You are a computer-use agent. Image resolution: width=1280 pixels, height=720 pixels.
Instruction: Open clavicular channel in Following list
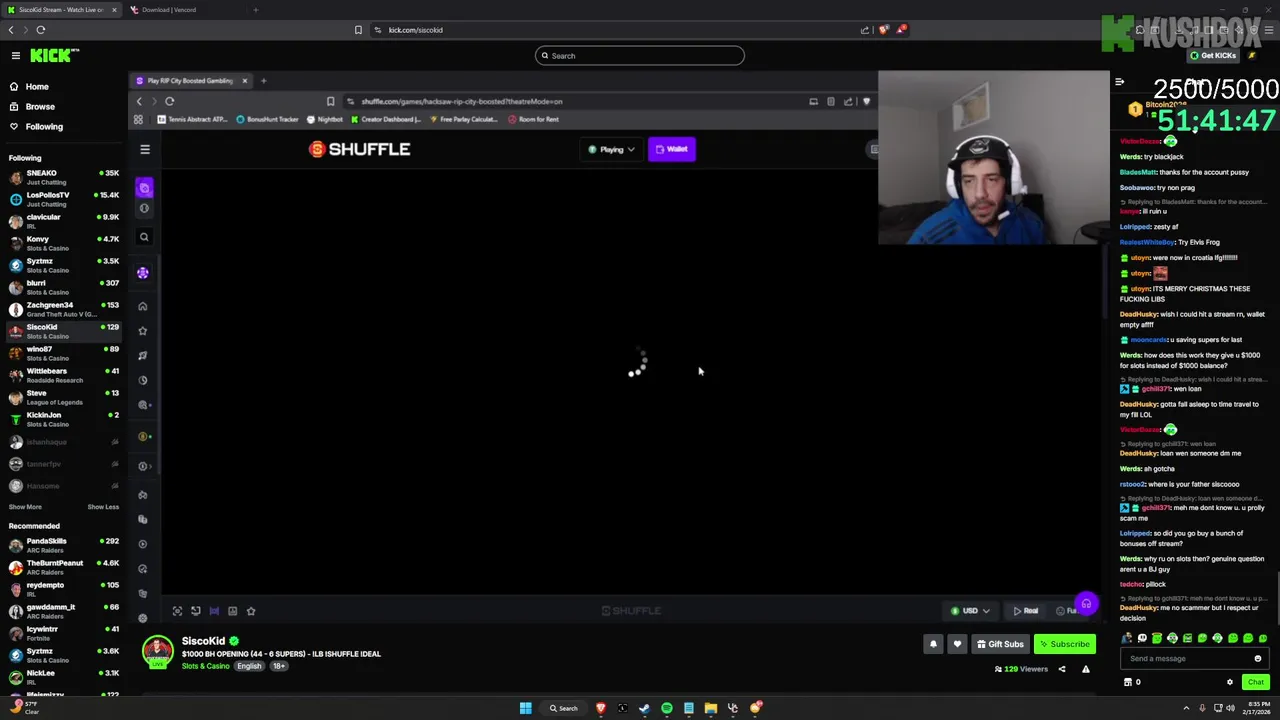[64, 221]
